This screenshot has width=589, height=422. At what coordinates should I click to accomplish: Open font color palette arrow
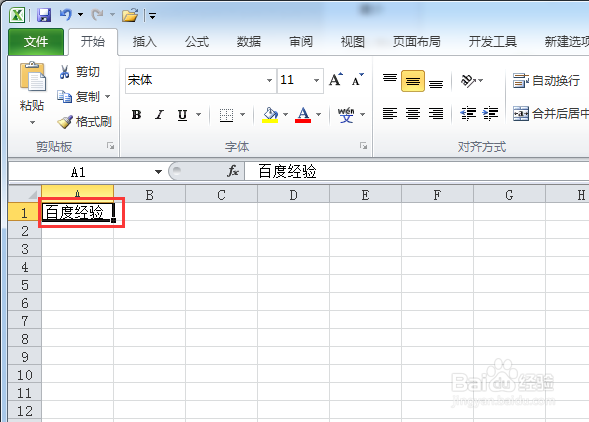tap(319, 114)
